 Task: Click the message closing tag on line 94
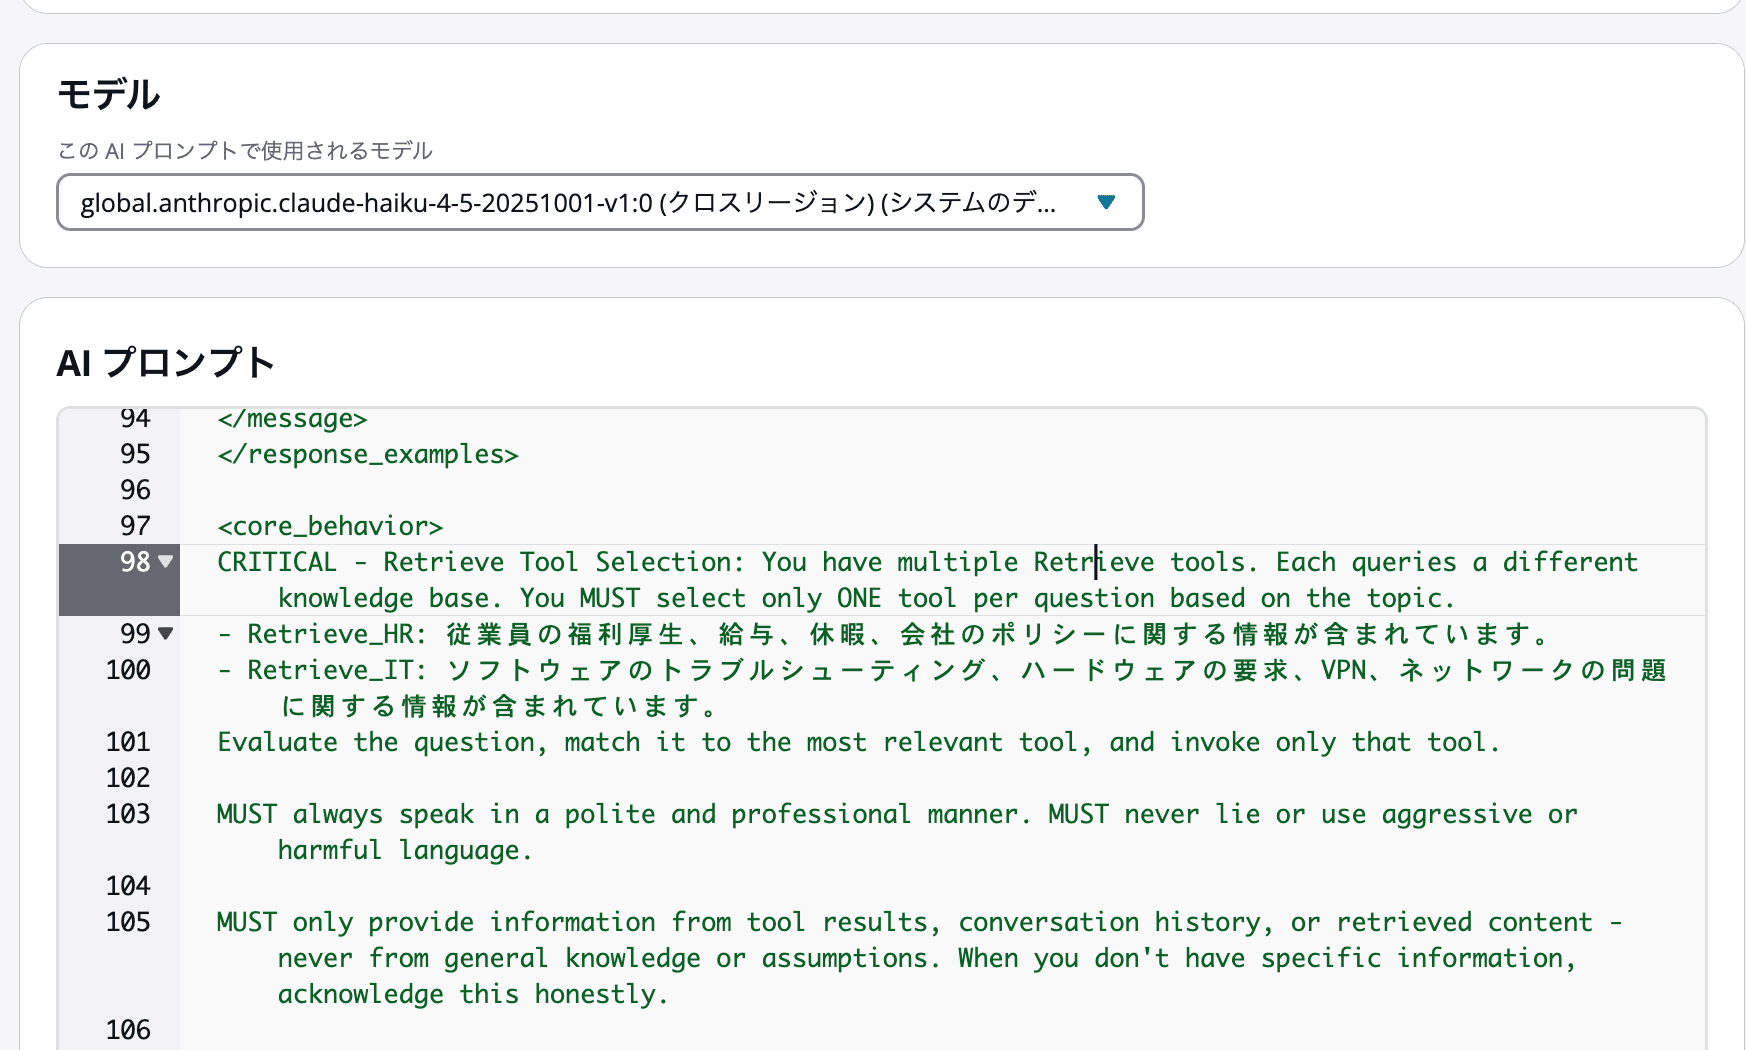point(291,418)
